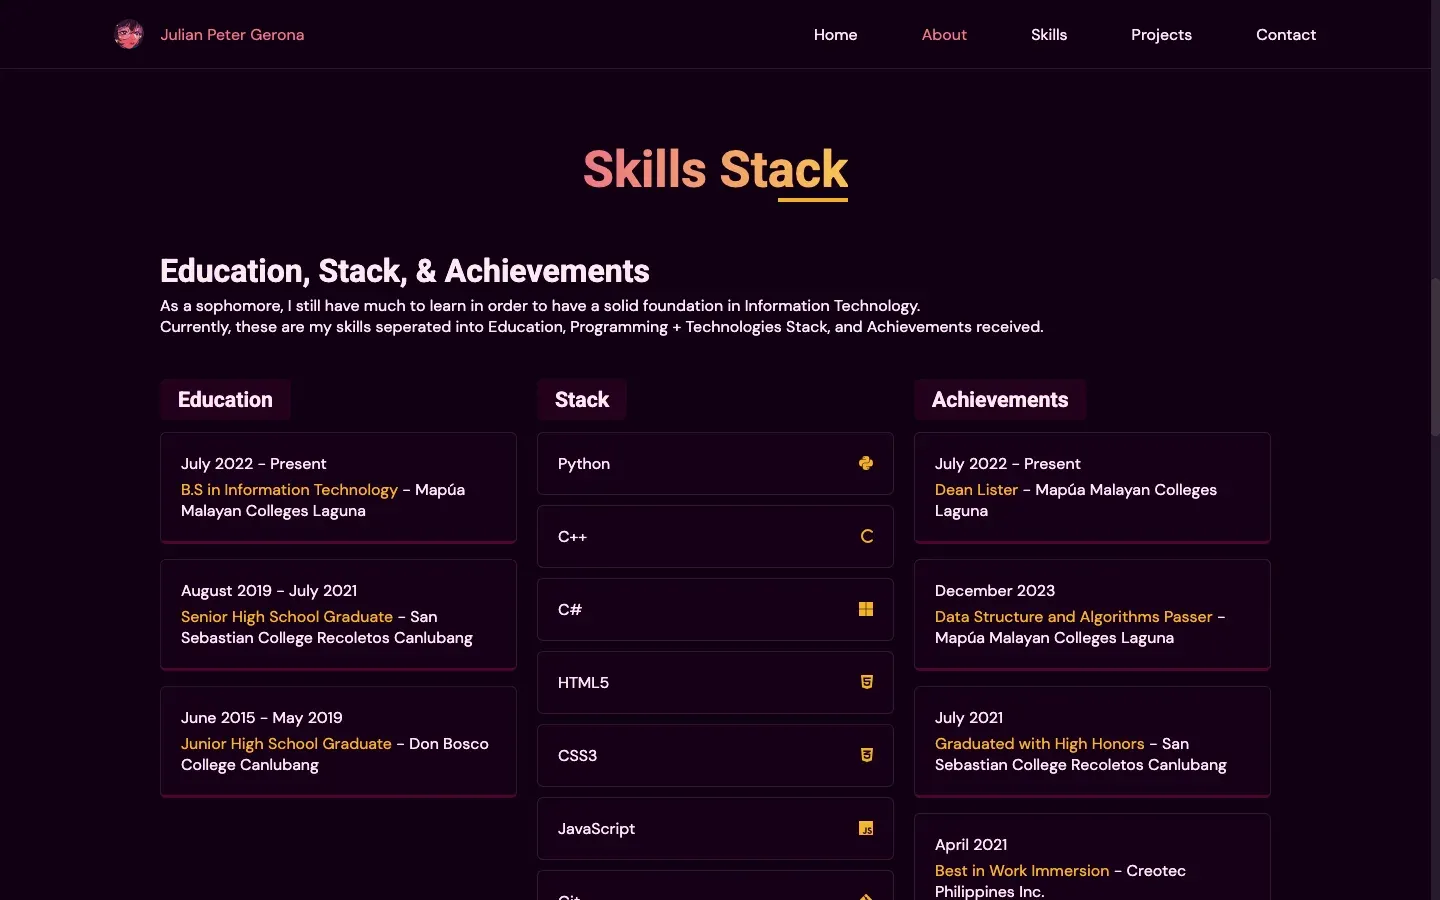Screen dimensions: 1440x900
Task: Click the JavaScript skill label
Action: tap(596, 828)
